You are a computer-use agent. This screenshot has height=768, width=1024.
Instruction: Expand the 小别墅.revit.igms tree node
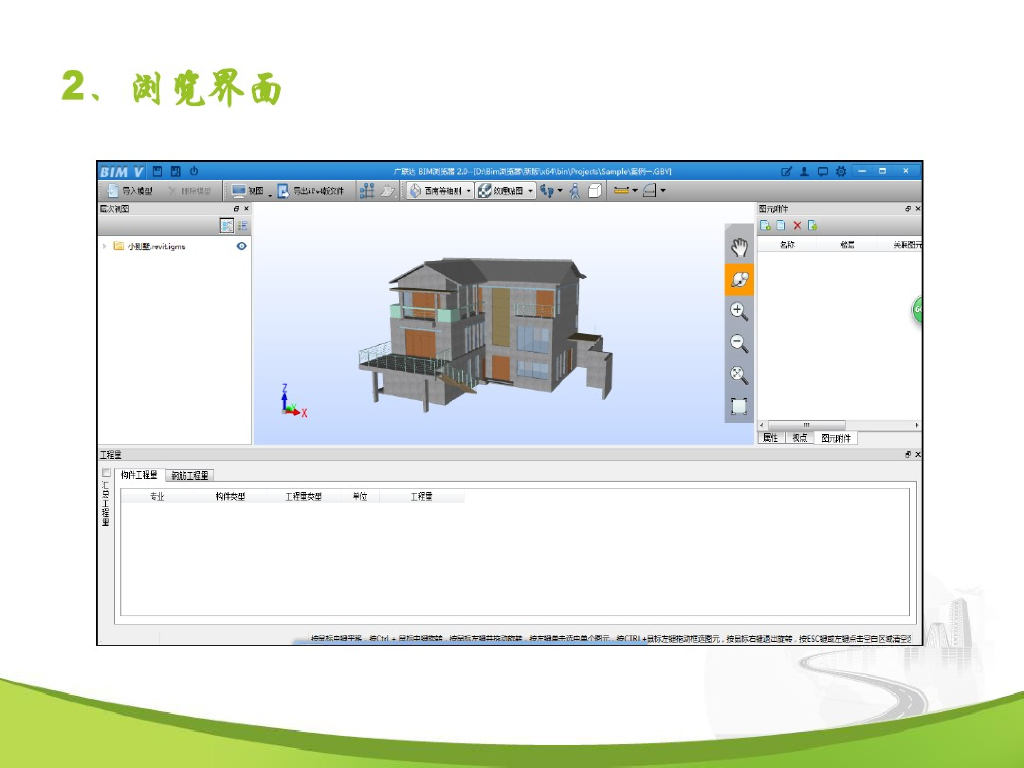click(104, 246)
